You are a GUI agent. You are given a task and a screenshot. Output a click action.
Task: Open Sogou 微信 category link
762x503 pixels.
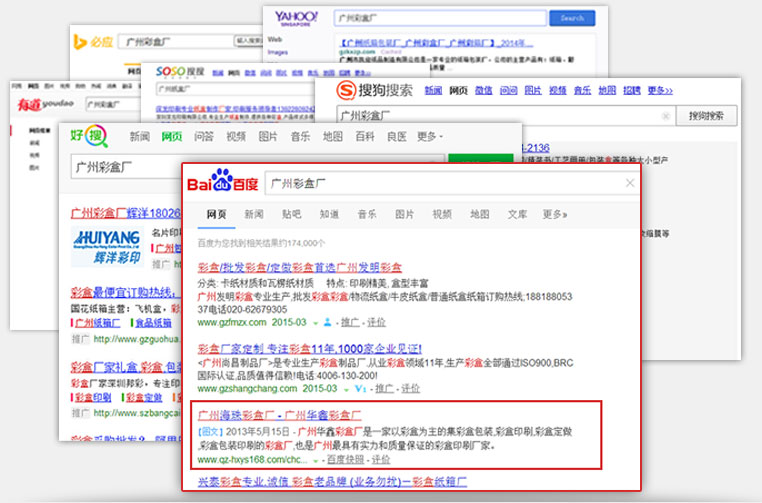[x=483, y=90]
